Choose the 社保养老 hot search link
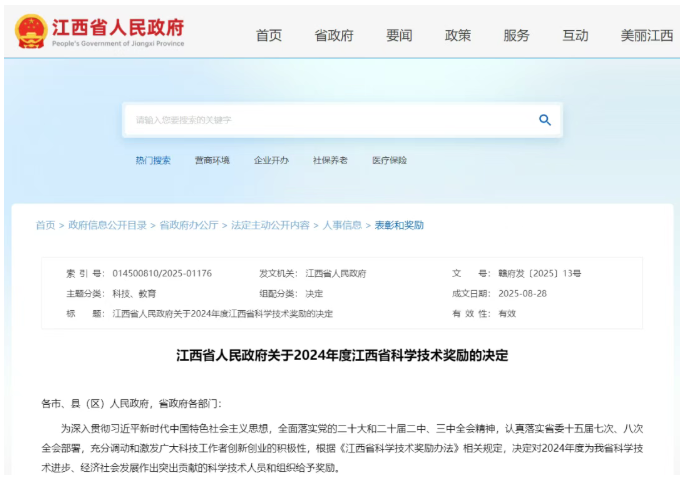 (330, 160)
